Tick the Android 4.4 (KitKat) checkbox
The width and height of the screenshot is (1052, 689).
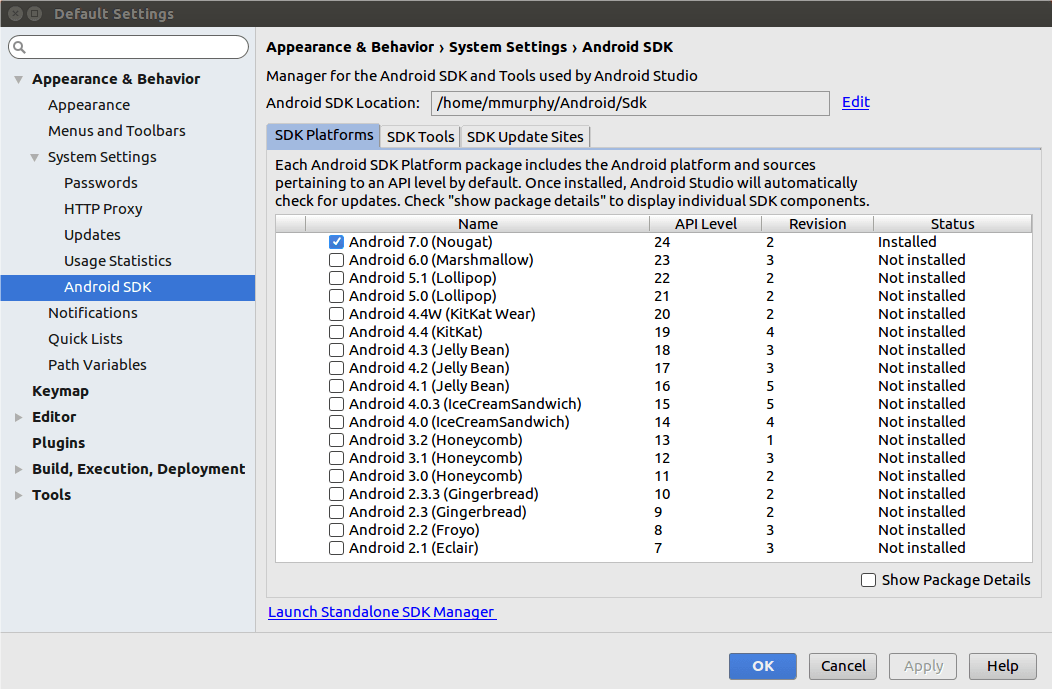point(337,332)
